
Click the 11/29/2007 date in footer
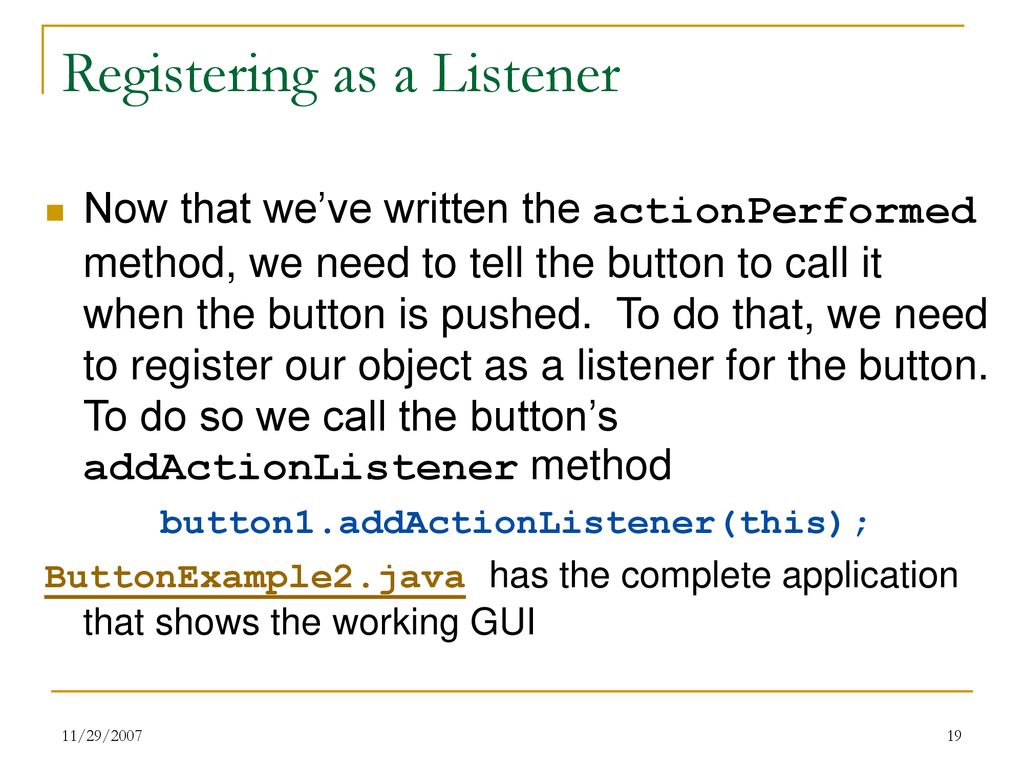coord(102,736)
